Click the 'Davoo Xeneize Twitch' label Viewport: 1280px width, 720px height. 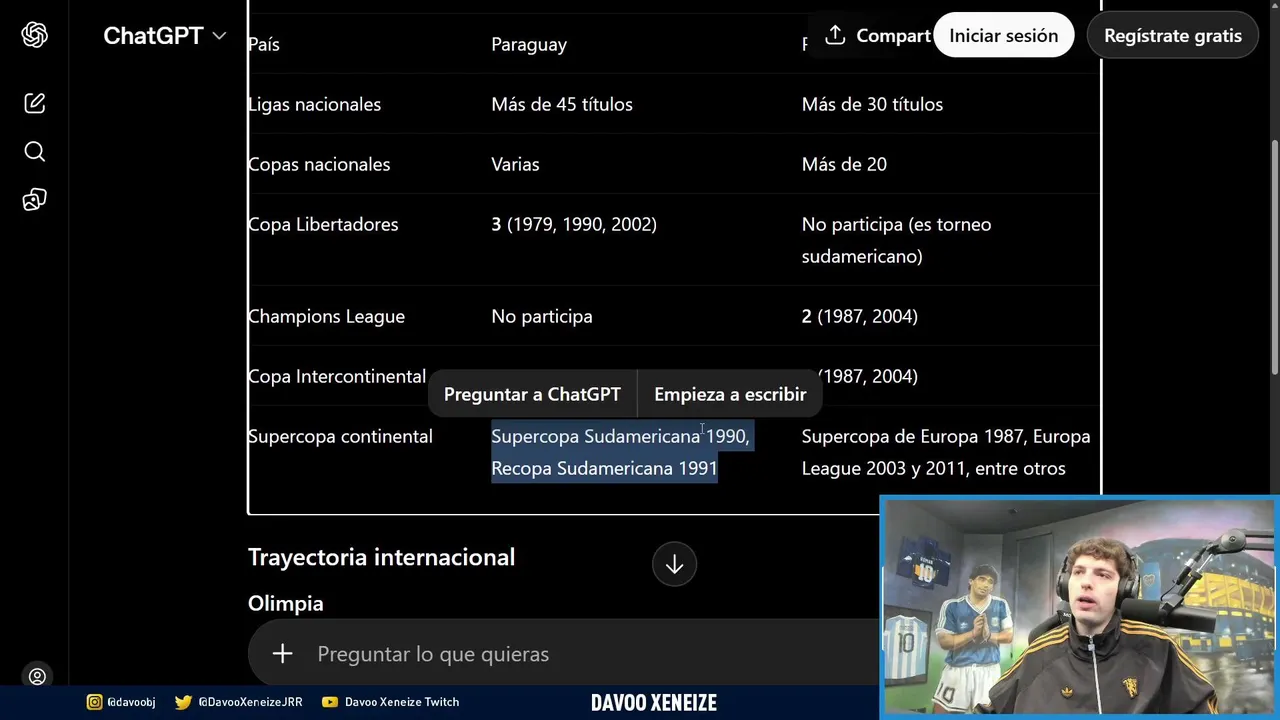[x=402, y=702]
